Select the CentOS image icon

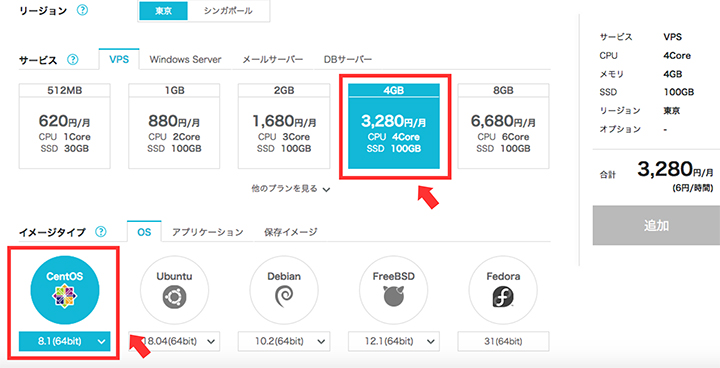click(64, 290)
